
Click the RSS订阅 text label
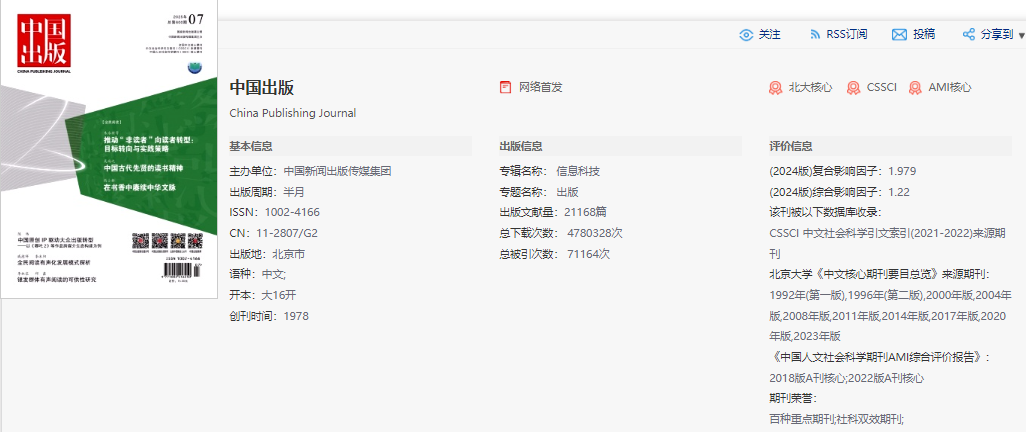pyautogui.click(x=847, y=34)
